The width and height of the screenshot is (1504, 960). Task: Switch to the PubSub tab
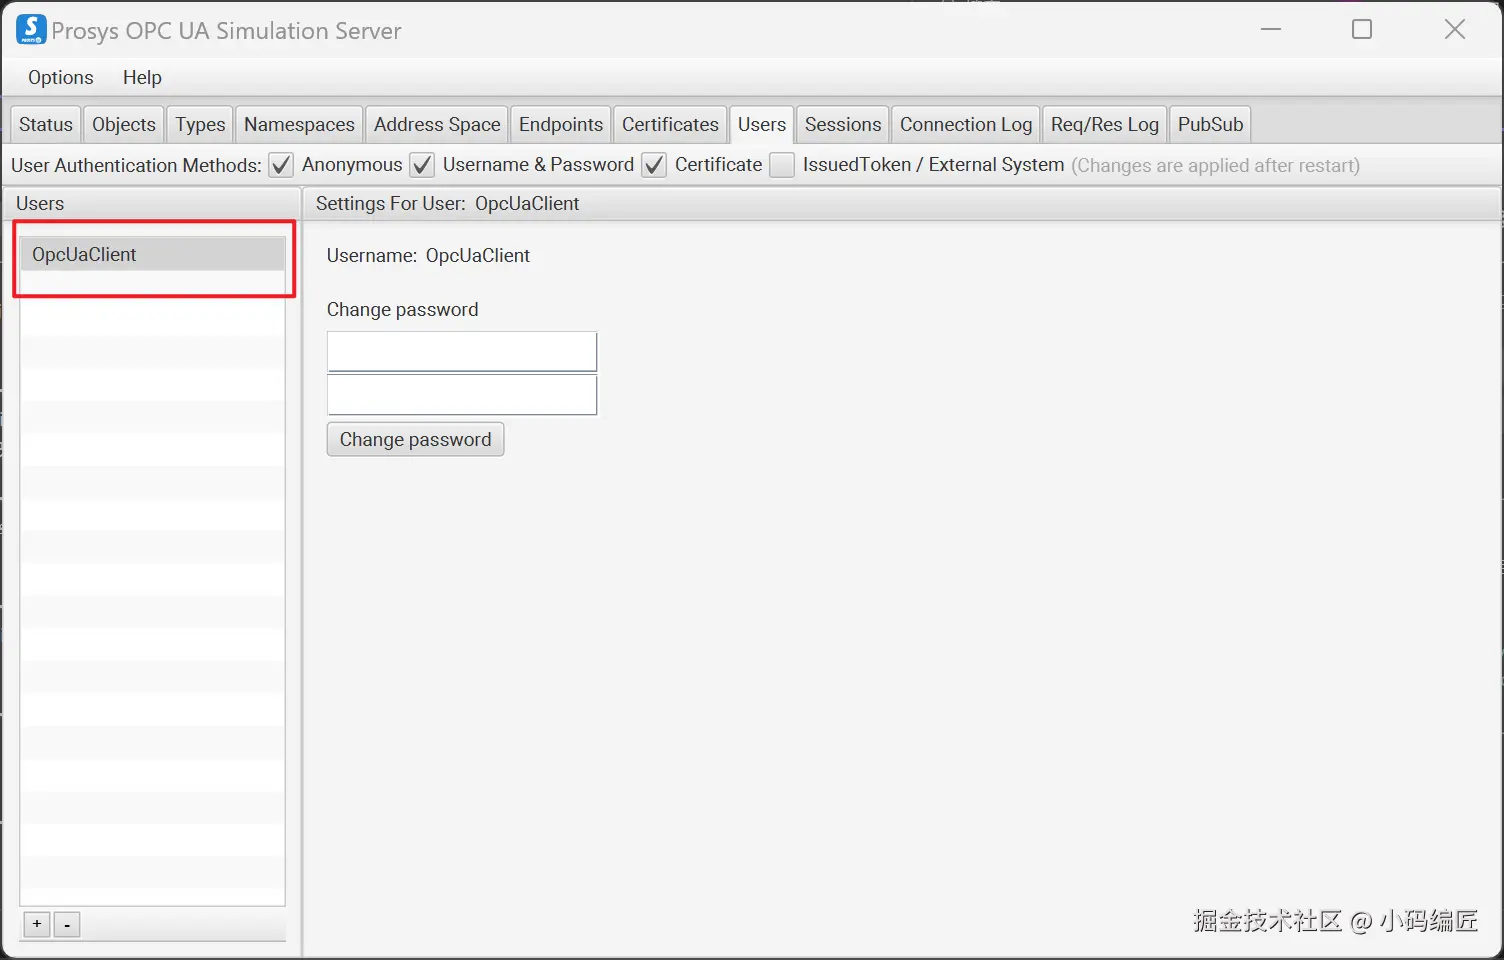click(1210, 124)
